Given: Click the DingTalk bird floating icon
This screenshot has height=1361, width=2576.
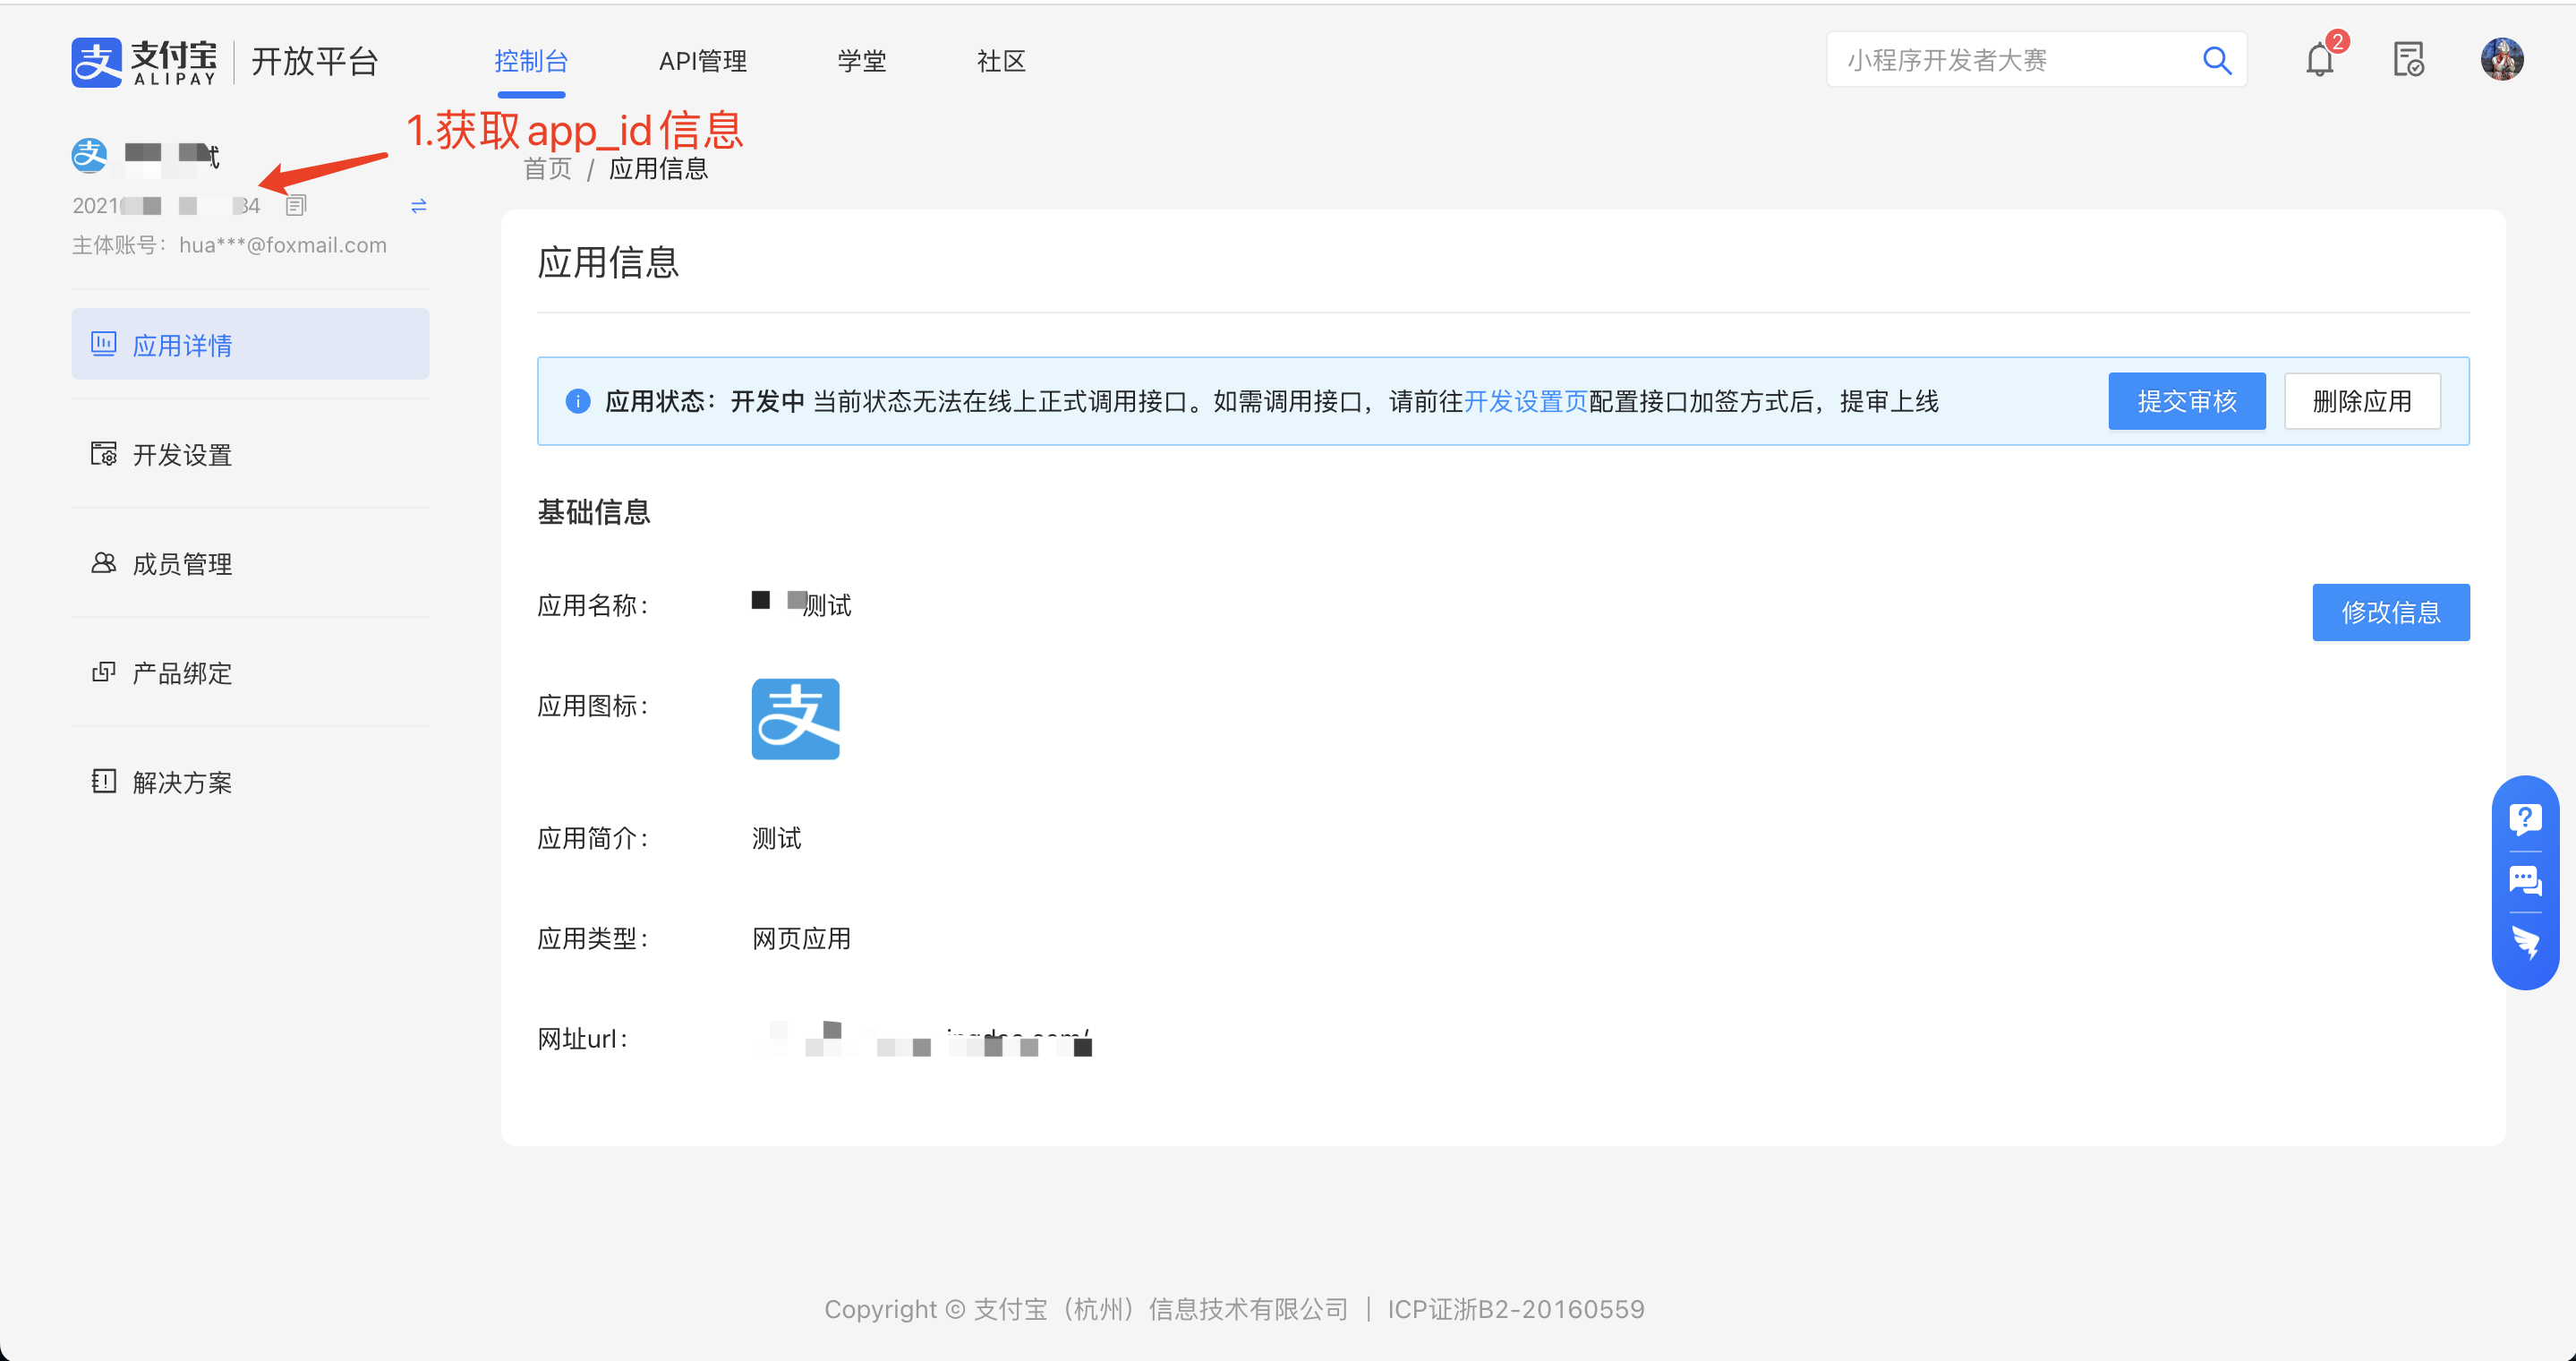Looking at the screenshot, I should 2524,942.
